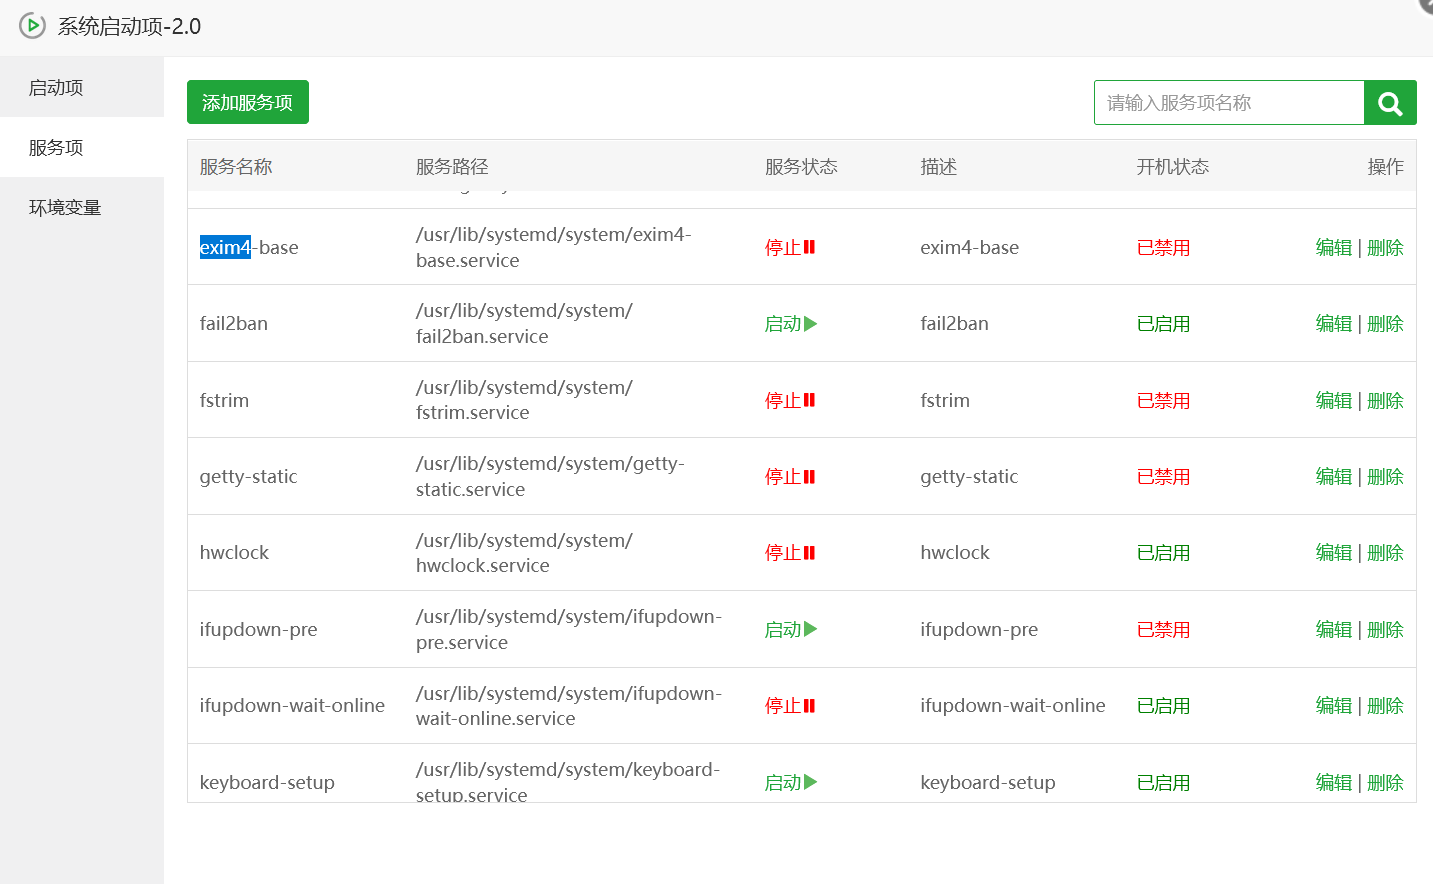1433x884 pixels.
Task: Toggle the stop status of getty-static
Action: (790, 477)
